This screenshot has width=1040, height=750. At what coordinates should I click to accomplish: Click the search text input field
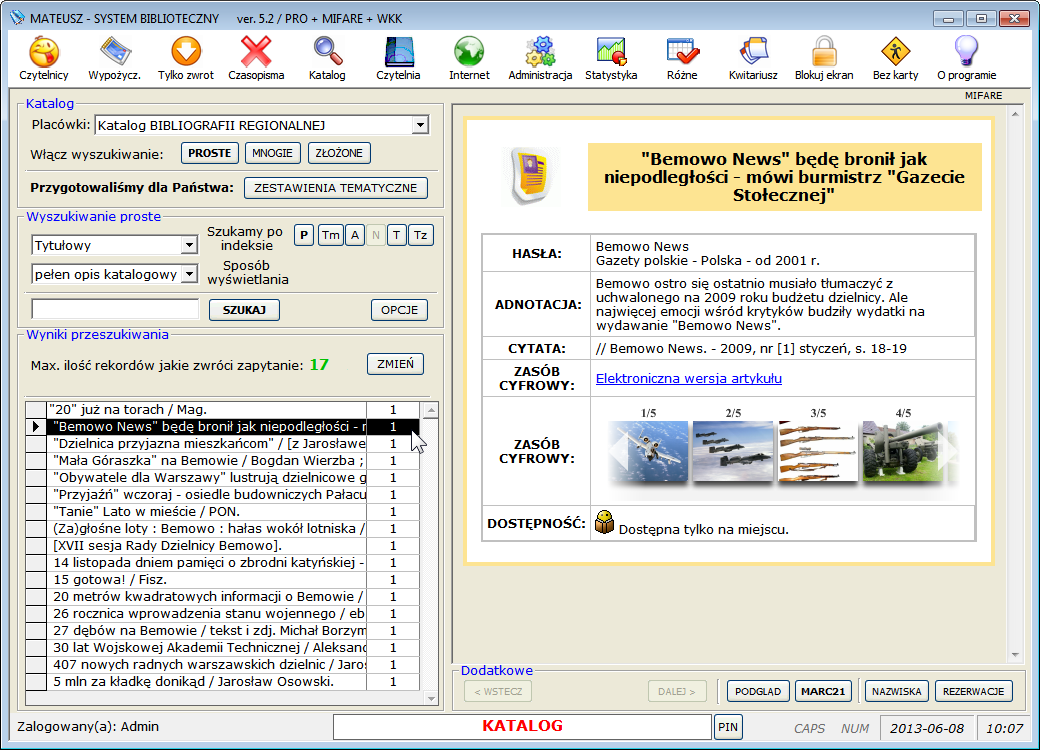pyautogui.click(x=115, y=310)
